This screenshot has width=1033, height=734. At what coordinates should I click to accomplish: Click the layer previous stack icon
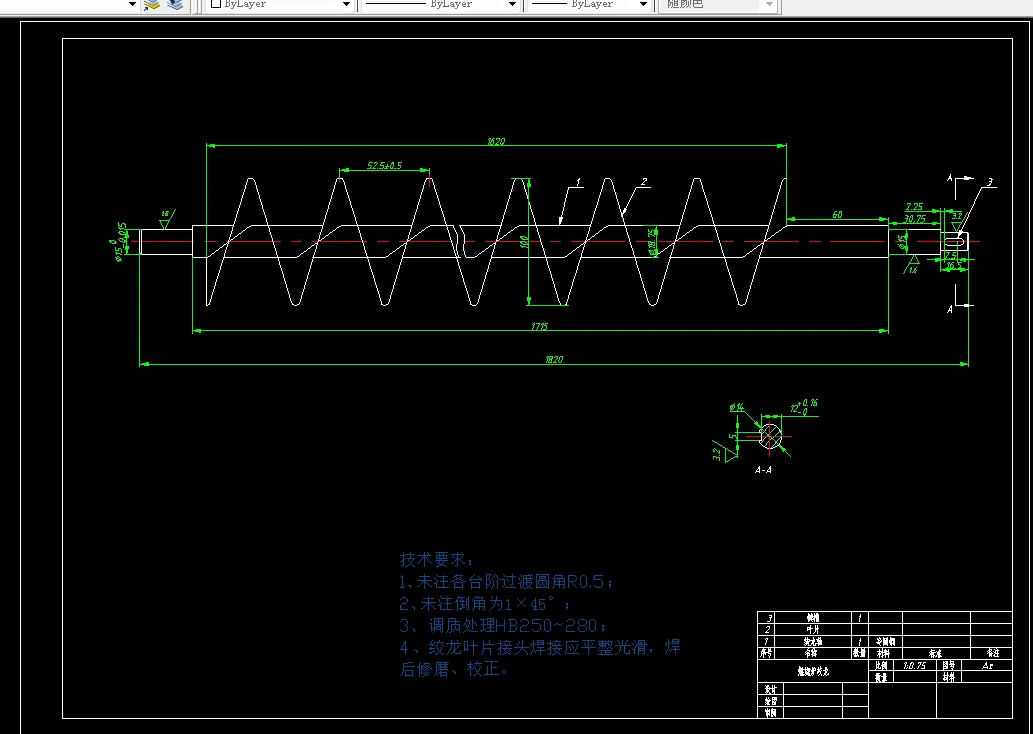175,5
